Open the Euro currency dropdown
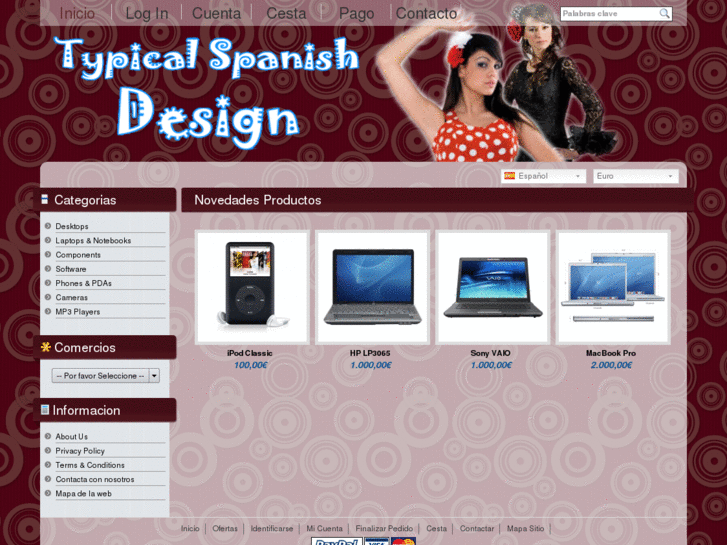 [636, 176]
